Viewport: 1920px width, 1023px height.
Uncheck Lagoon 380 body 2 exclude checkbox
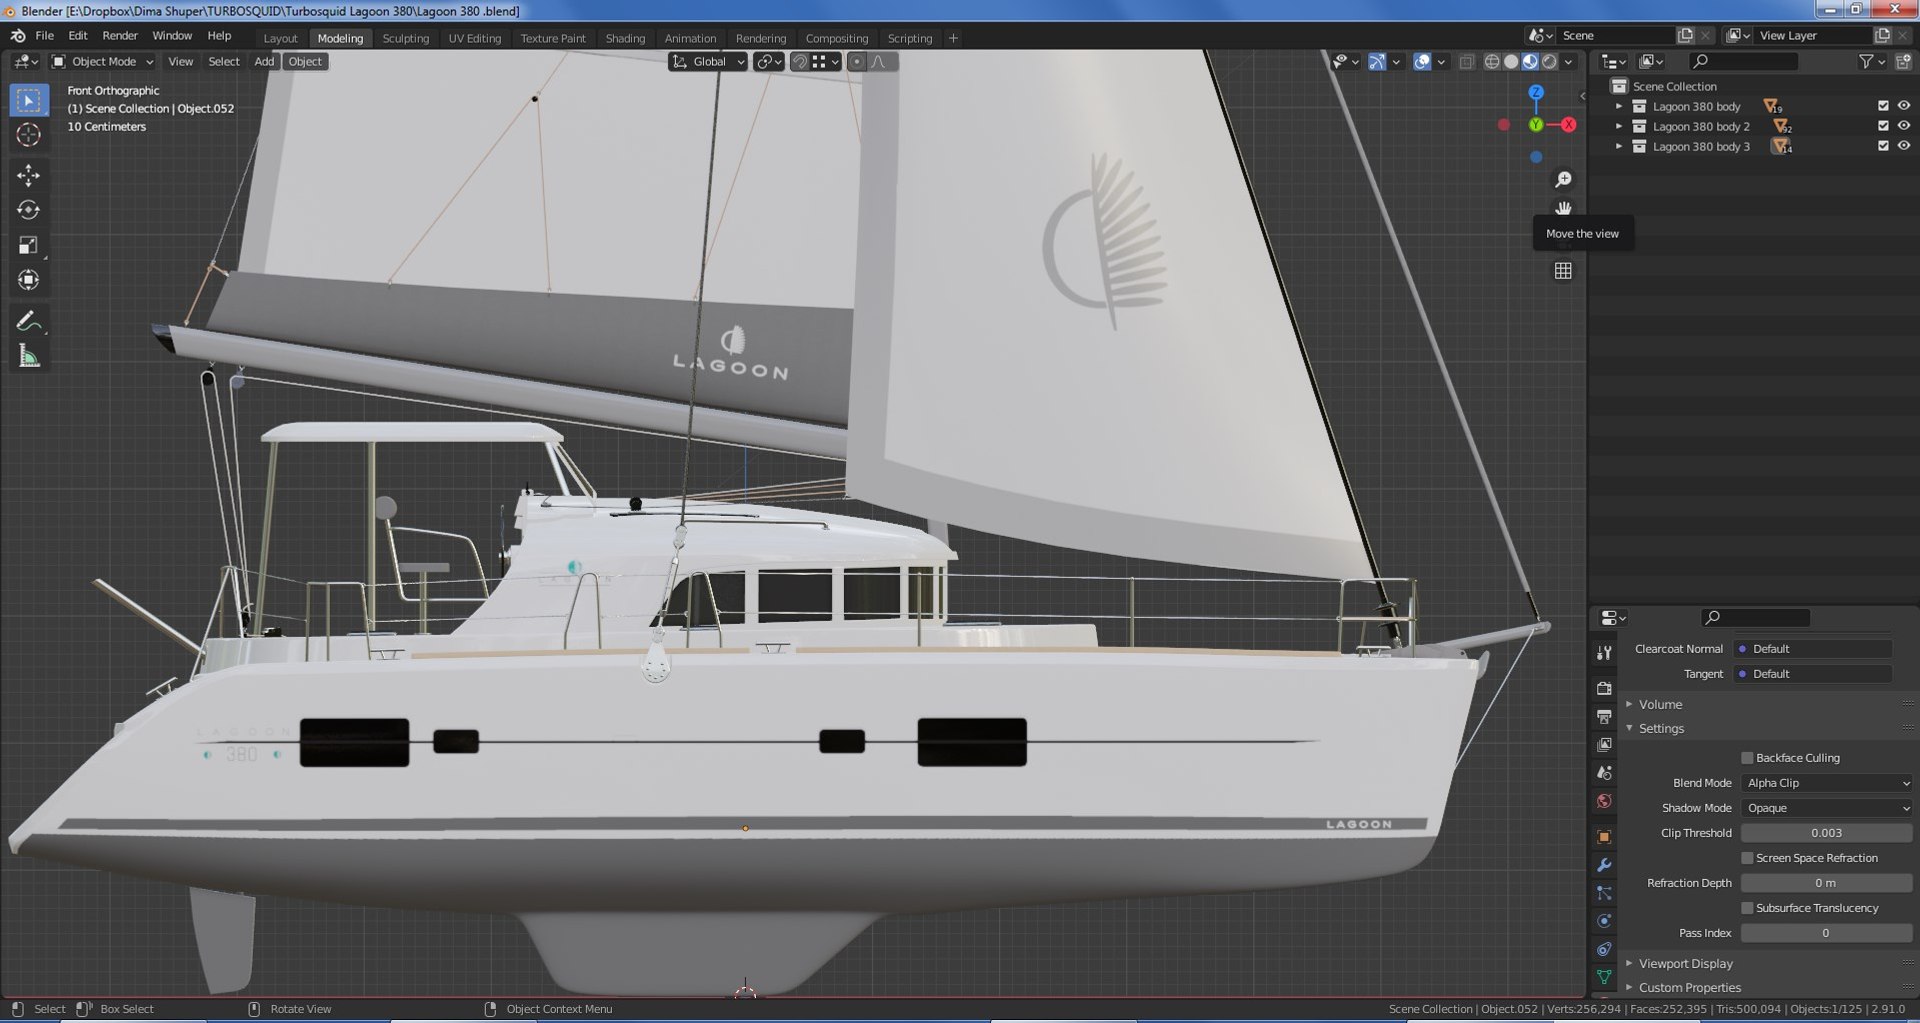pyautogui.click(x=1883, y=126)
